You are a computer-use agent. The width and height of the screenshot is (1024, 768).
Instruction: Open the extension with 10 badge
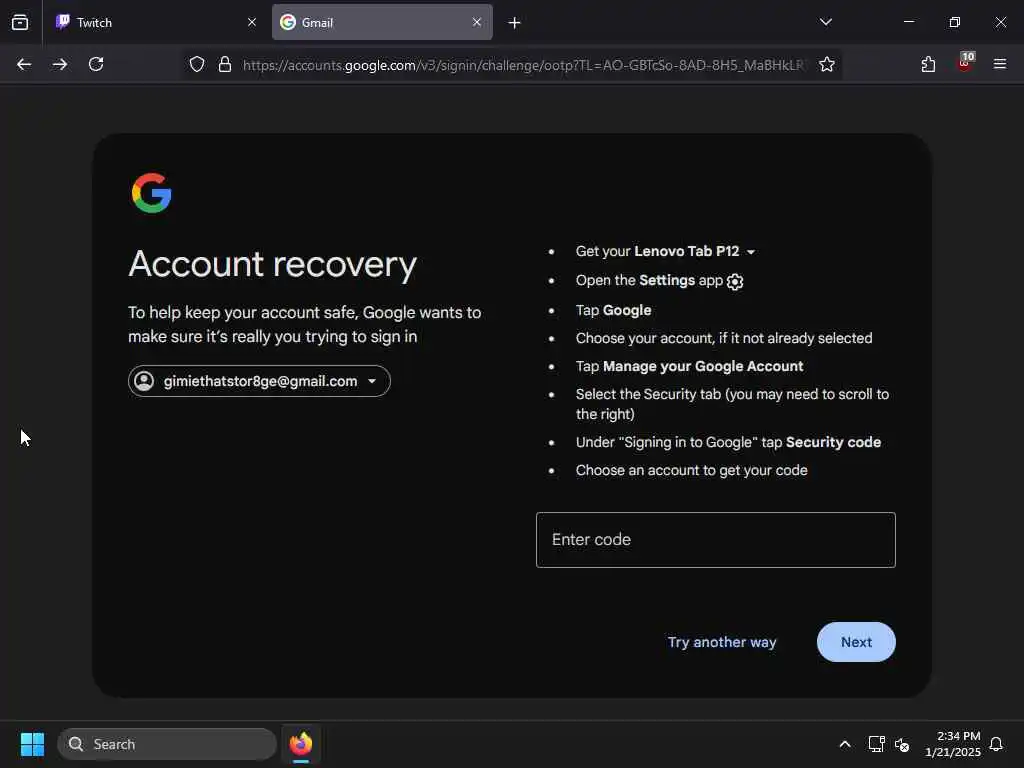click(x=965, y=63)
